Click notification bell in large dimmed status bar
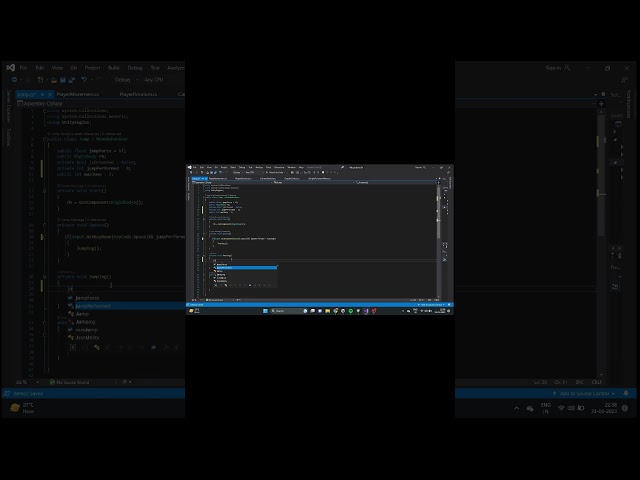 (x=626, y=393)
